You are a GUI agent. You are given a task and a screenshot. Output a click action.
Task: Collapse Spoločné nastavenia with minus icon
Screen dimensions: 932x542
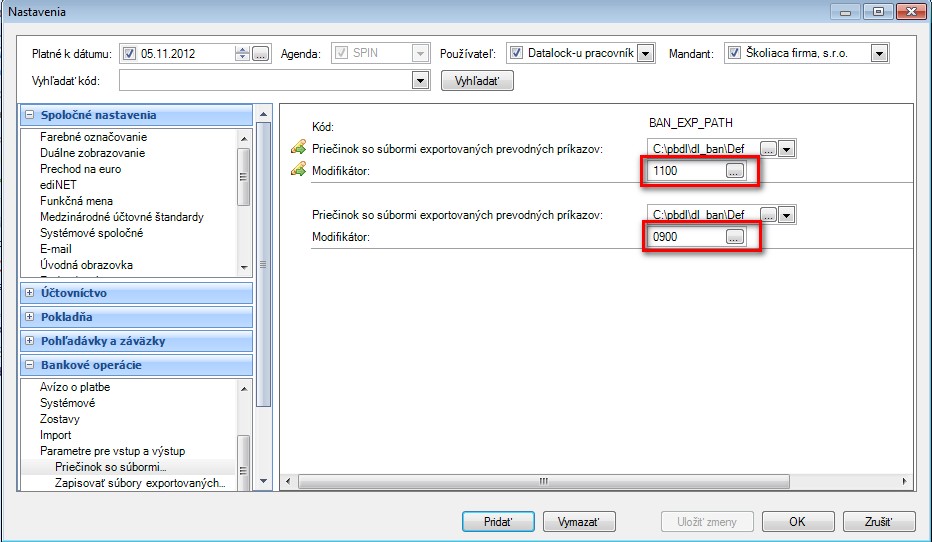(x=29, y=115)
